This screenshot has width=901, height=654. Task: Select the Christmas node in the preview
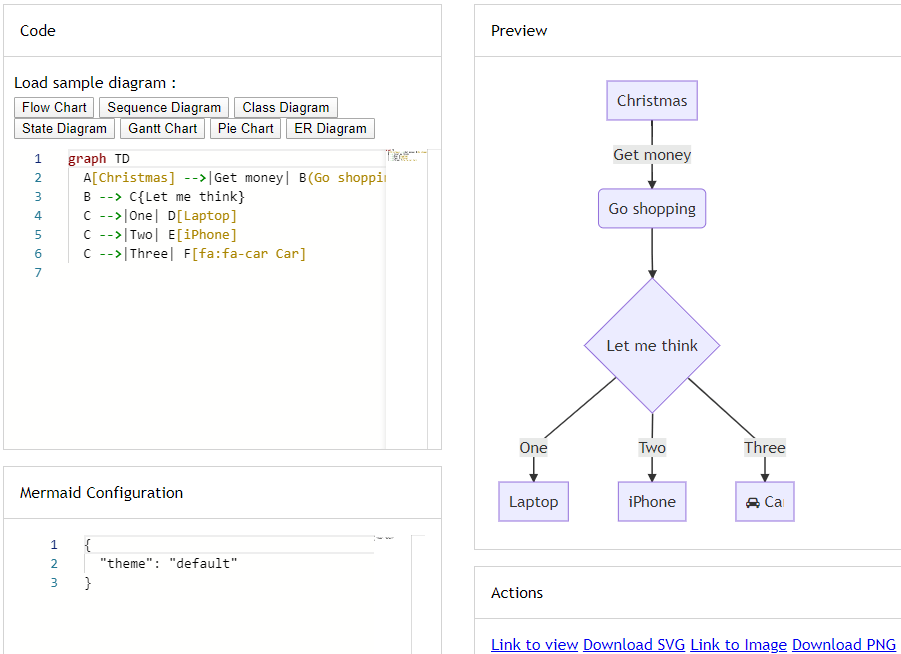(x=652, y=101)
